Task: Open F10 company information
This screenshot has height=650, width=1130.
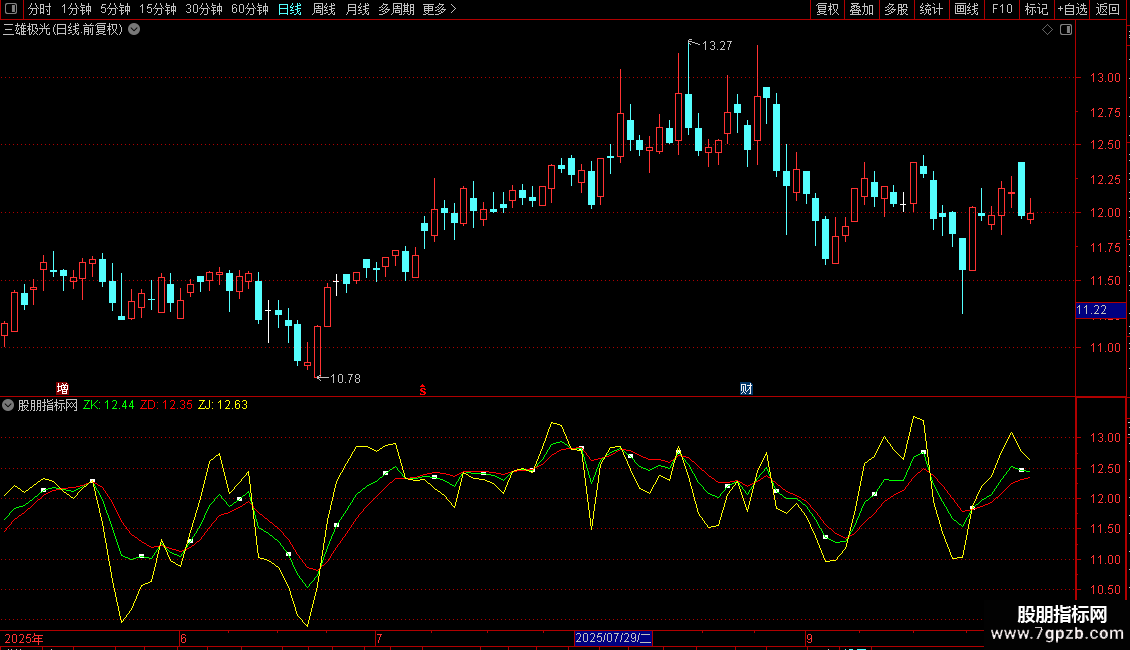Action: tap(1002, 9)
